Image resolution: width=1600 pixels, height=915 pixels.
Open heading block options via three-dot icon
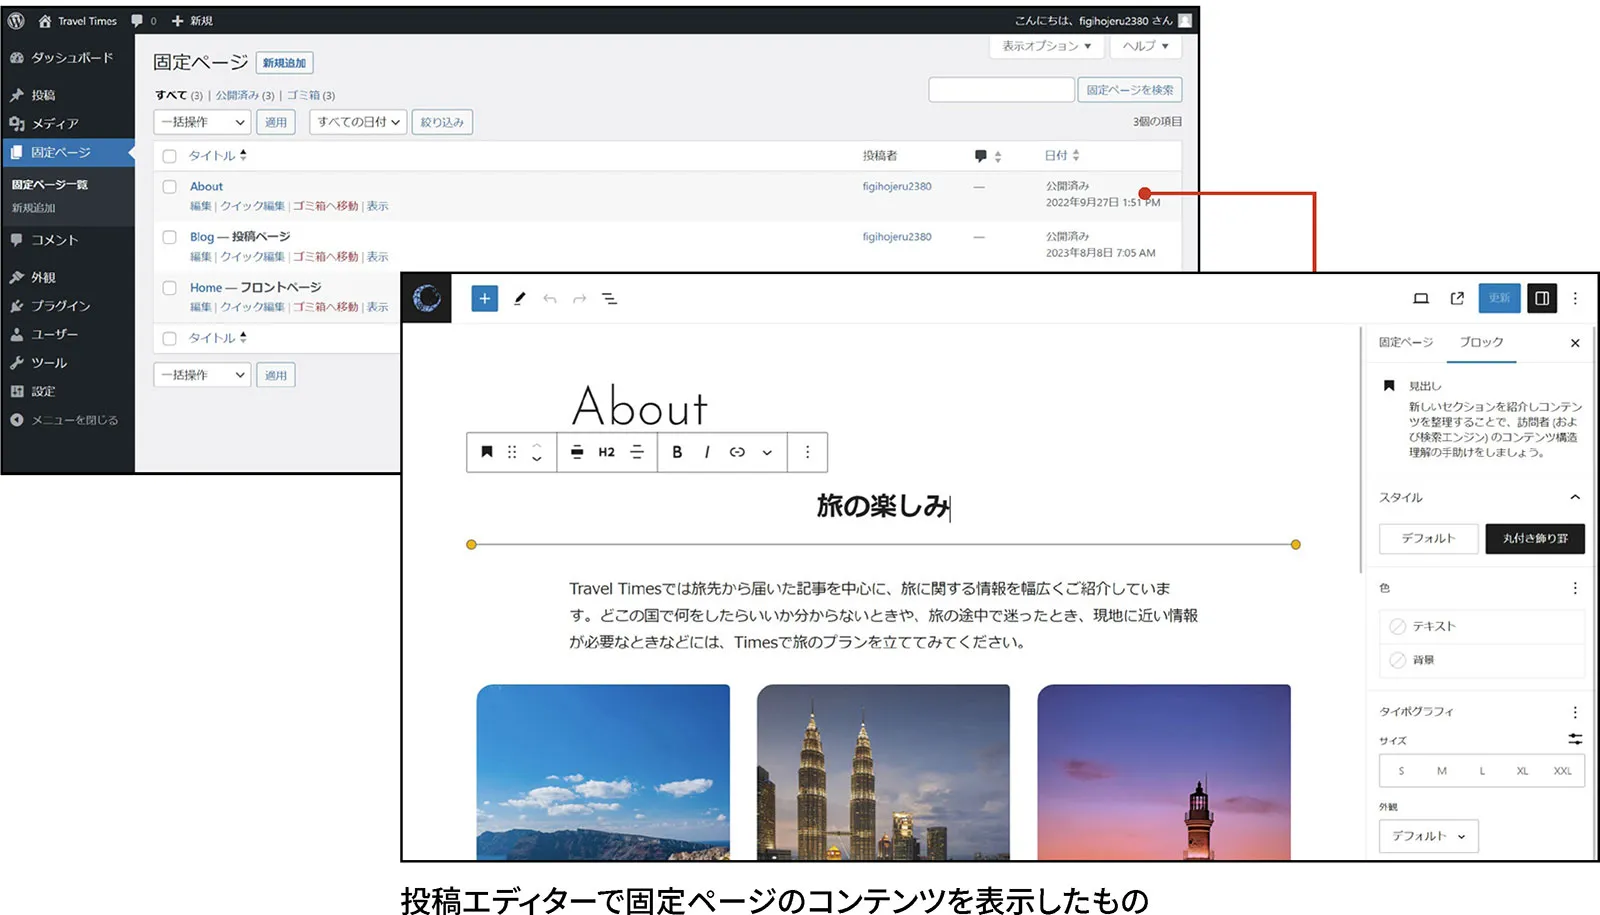pos(807,452)
